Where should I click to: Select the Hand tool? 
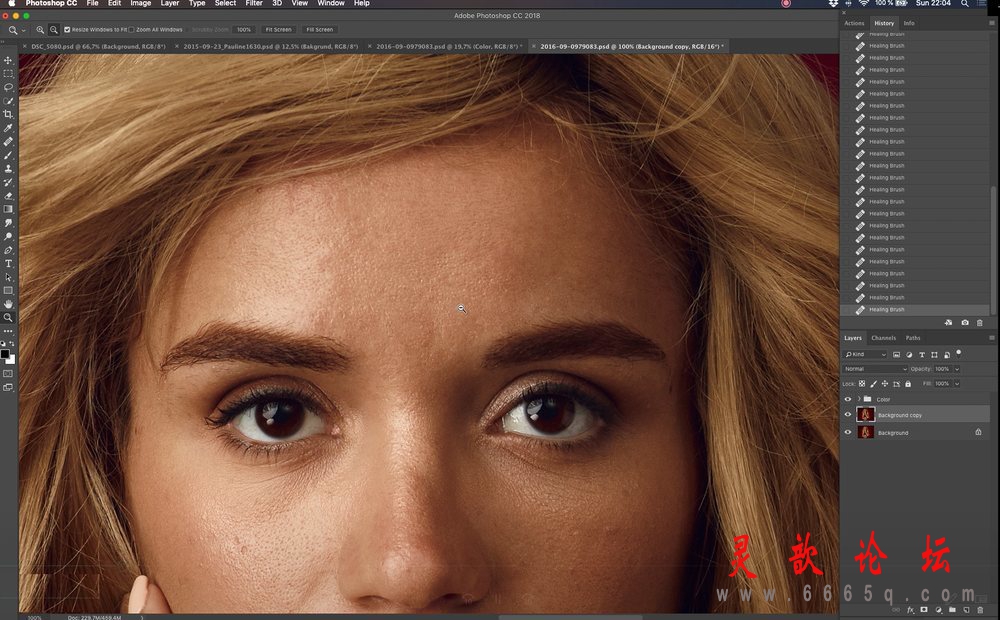[8, 304]
